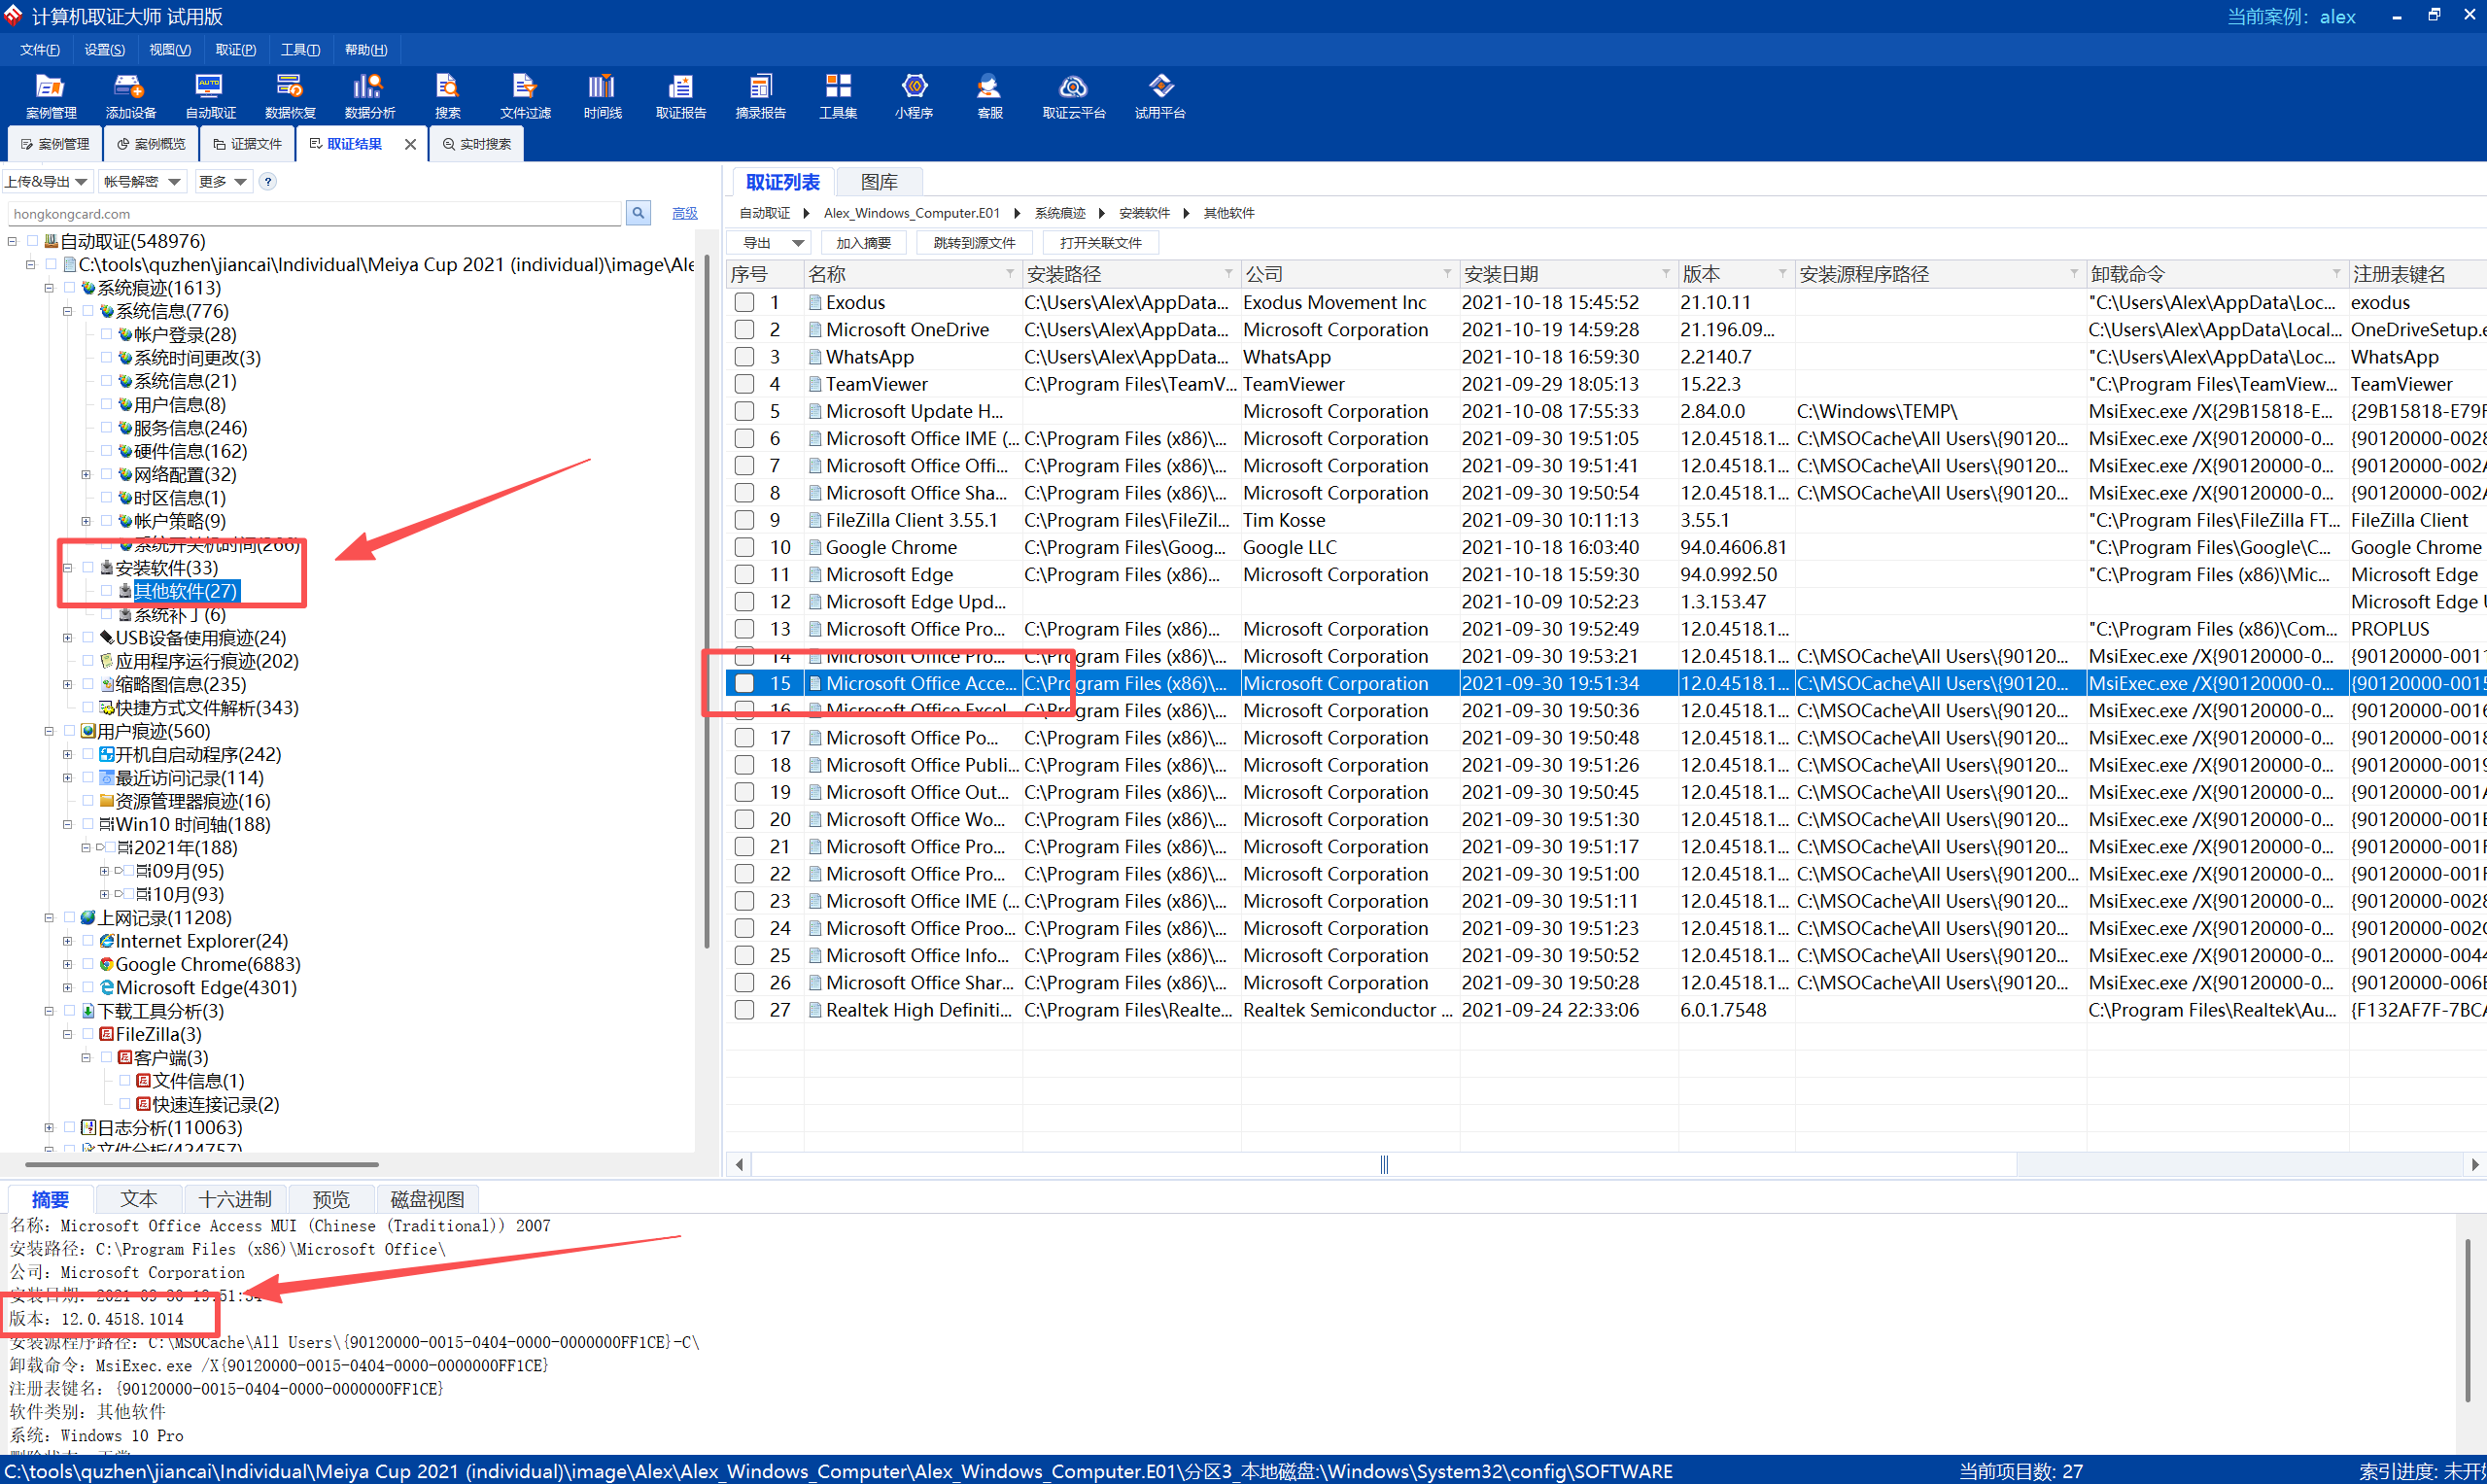
Task: Tick the WhatsApp row checkbox
Action: 744,357
